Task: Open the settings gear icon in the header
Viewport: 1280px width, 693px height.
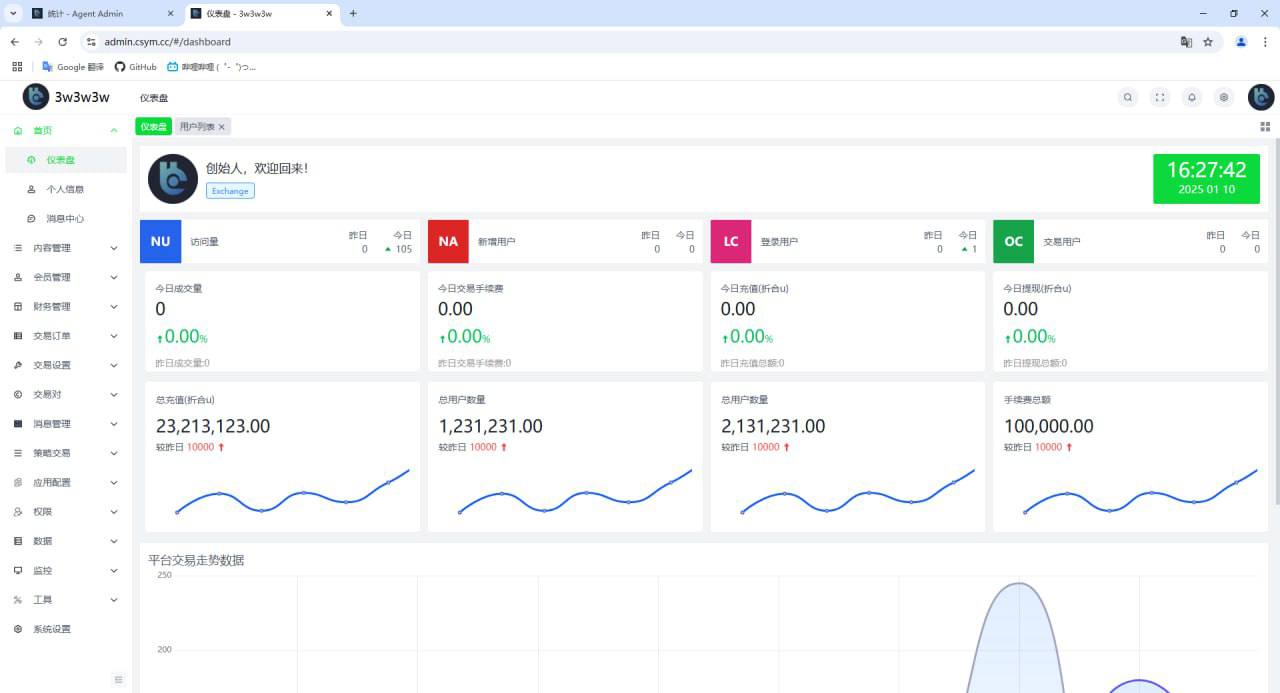Action: click(x=1224, y=97)
